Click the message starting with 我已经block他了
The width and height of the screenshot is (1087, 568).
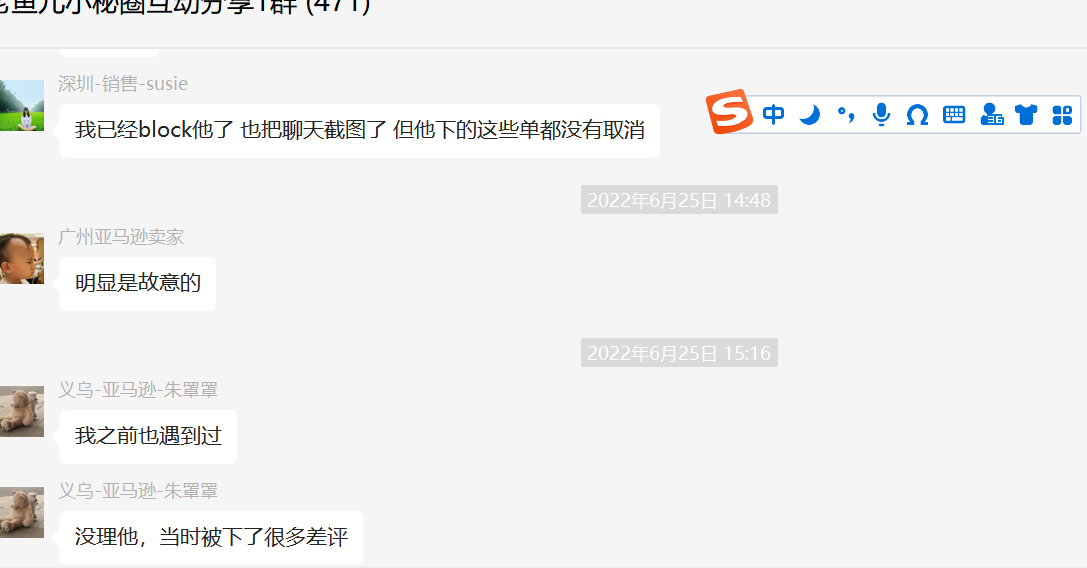pos(360,131)
